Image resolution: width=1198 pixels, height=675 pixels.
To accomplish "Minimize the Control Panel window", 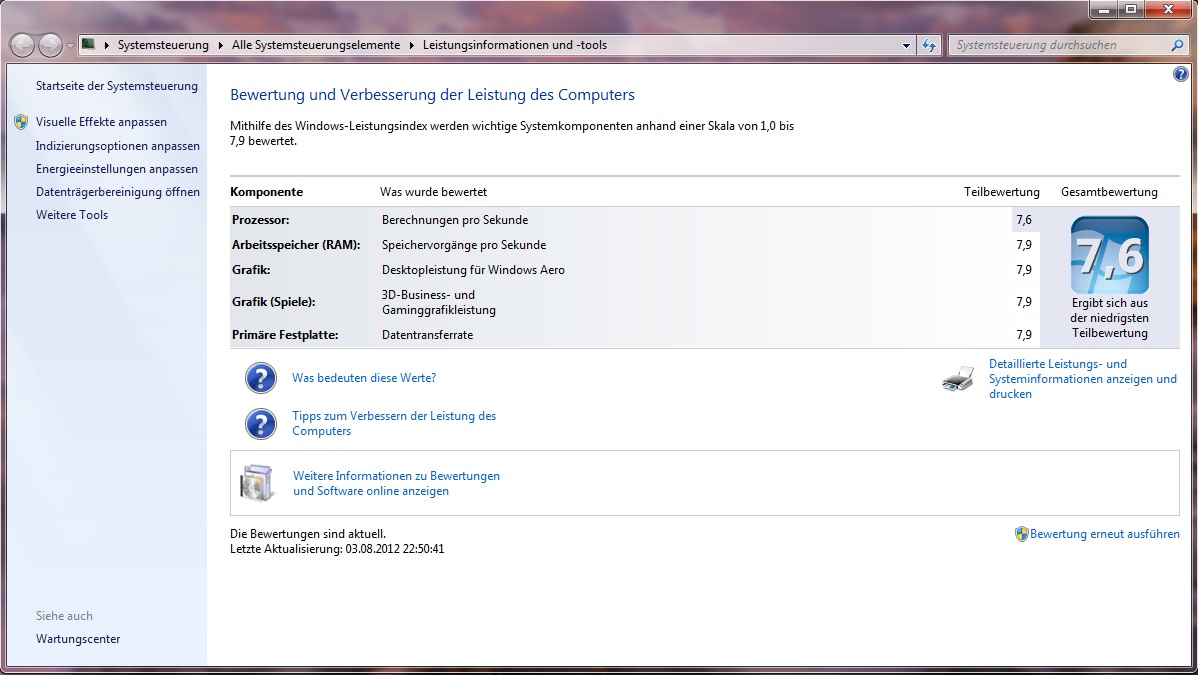I will tap(1103, 9).
